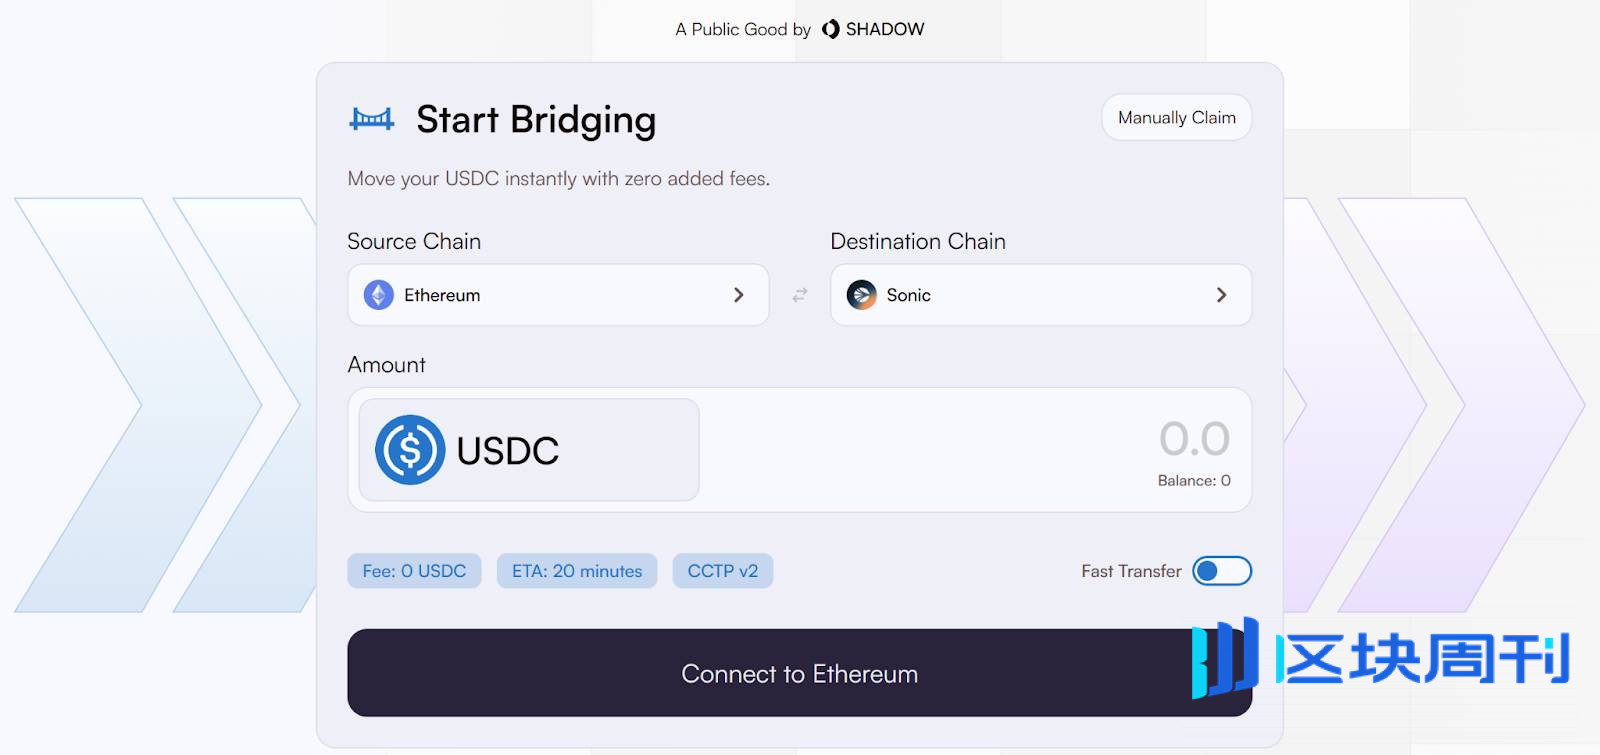Image resolution: width=1600 pixels, height=755 pixels.
Task: Swap source and destination chains
Action: [x=800, y=295]
